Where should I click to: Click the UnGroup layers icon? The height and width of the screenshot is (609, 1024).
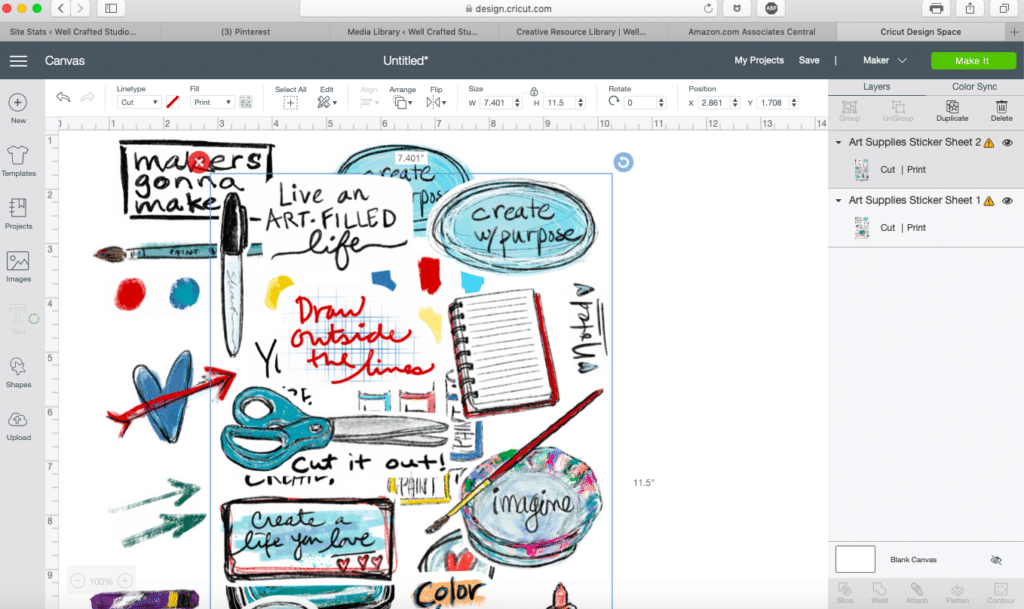(898, 111)
